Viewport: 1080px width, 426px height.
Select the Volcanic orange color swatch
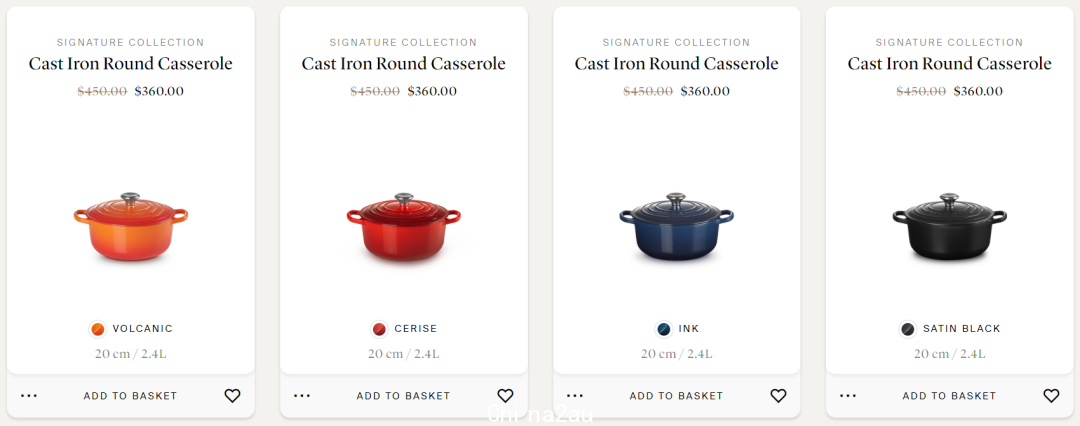98,329
